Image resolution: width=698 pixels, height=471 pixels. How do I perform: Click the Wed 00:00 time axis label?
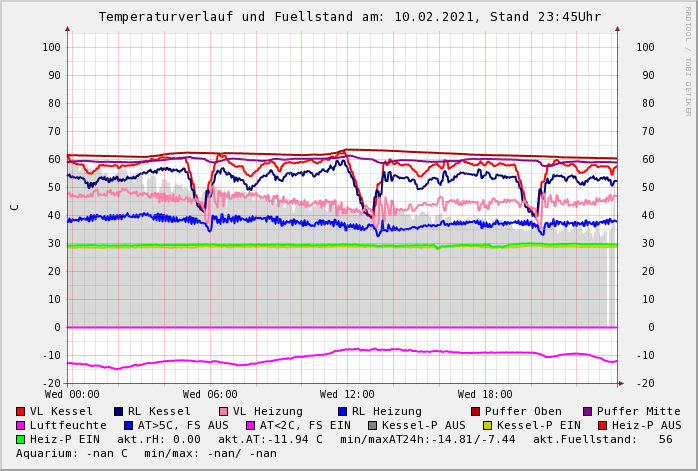point(72,394)
